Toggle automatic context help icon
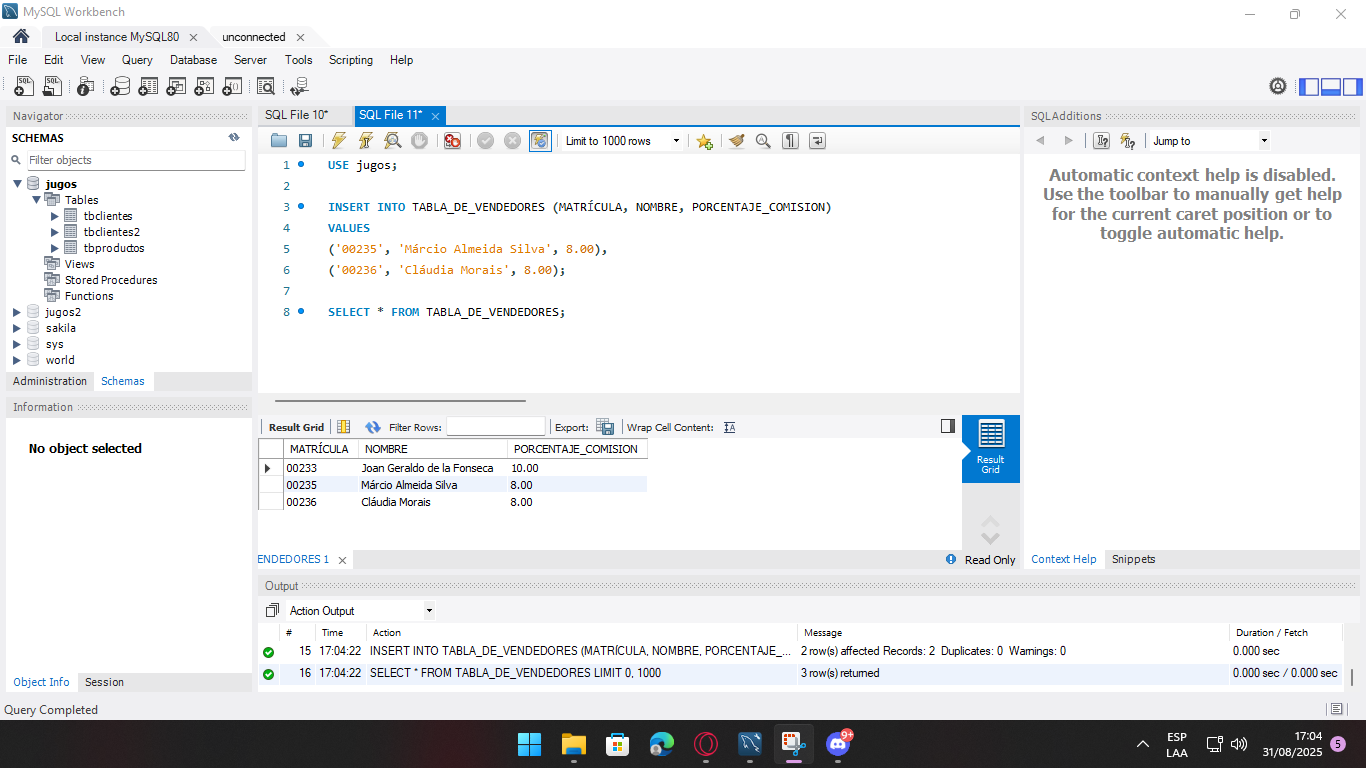This screenshot has width=1366, height=768. (1128, 141)
